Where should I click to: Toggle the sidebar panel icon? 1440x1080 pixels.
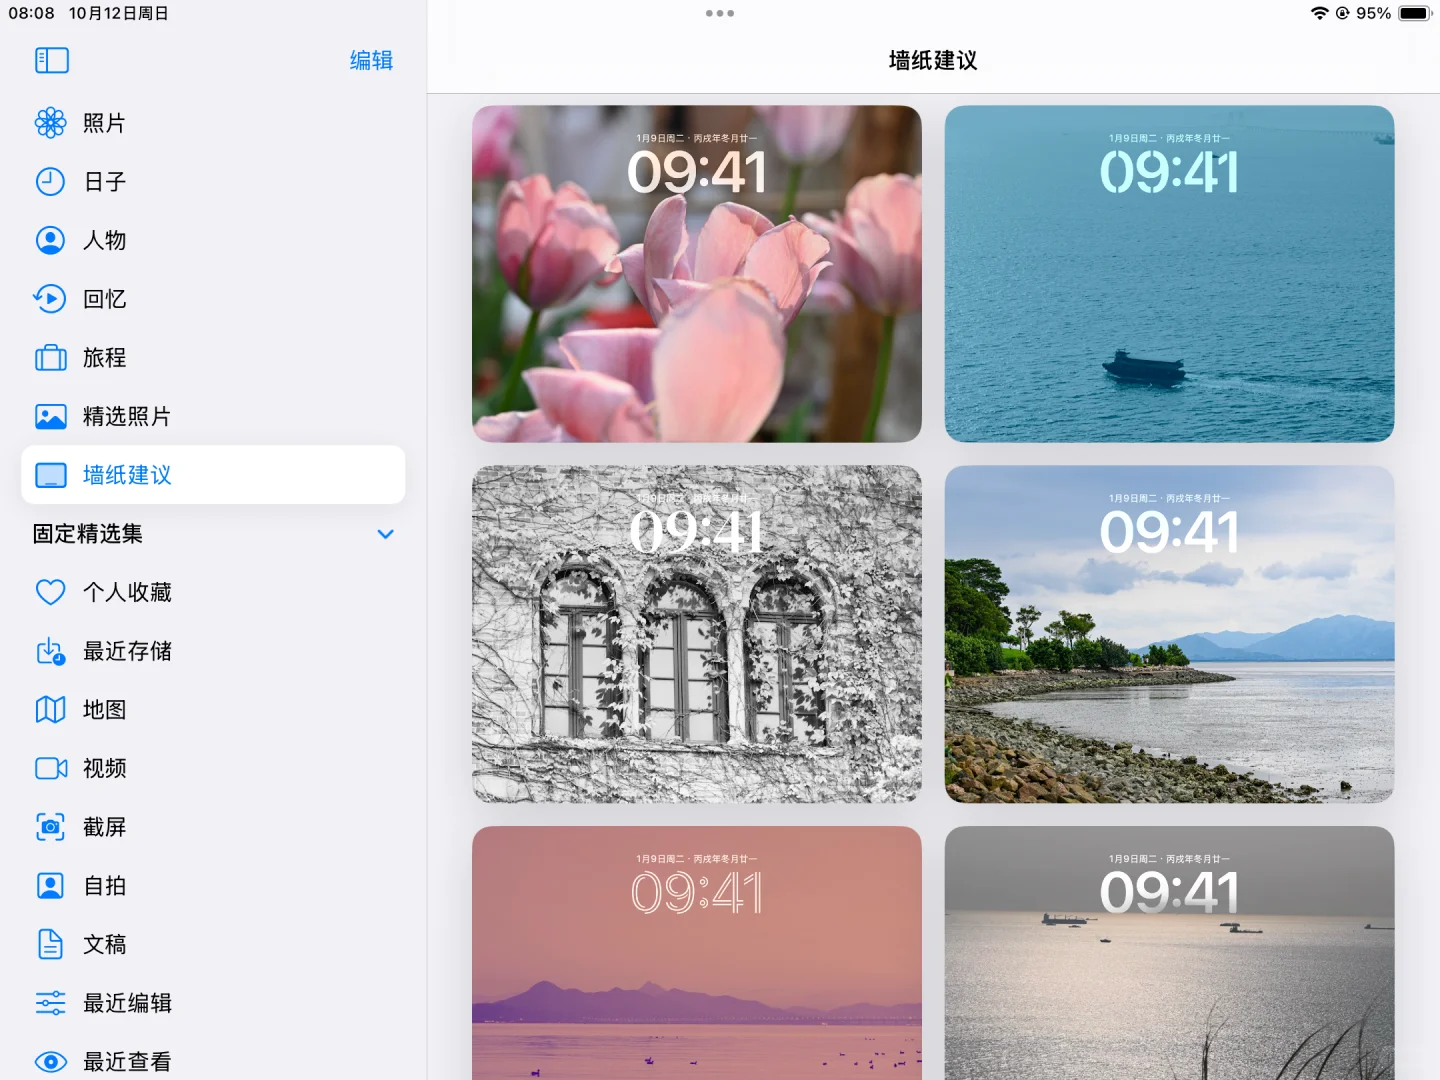coord(52,60)
